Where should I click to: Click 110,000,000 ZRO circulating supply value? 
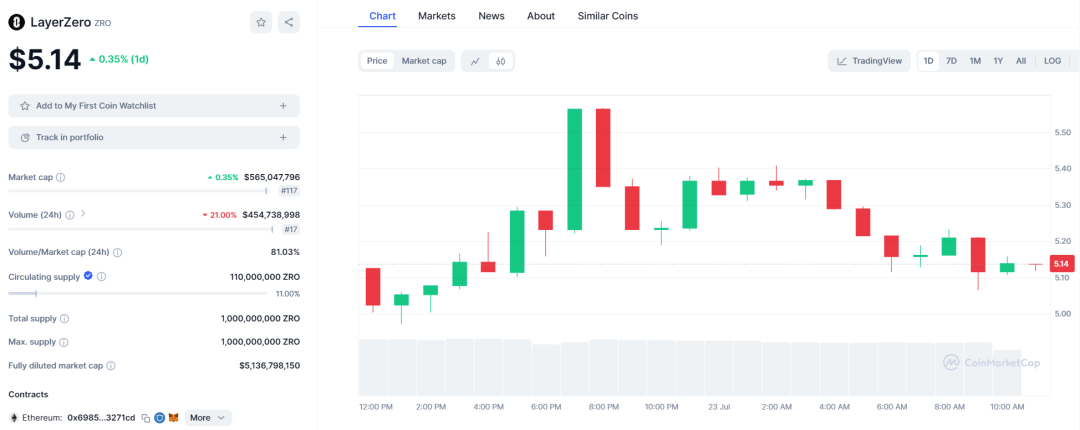264,276
